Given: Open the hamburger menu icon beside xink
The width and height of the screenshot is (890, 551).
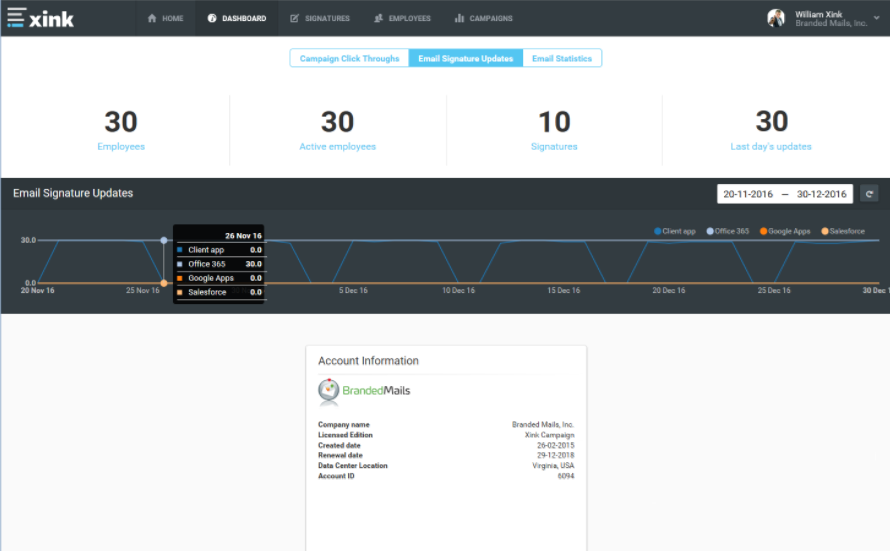Looking at the screenshot, I should click(16, 17).
